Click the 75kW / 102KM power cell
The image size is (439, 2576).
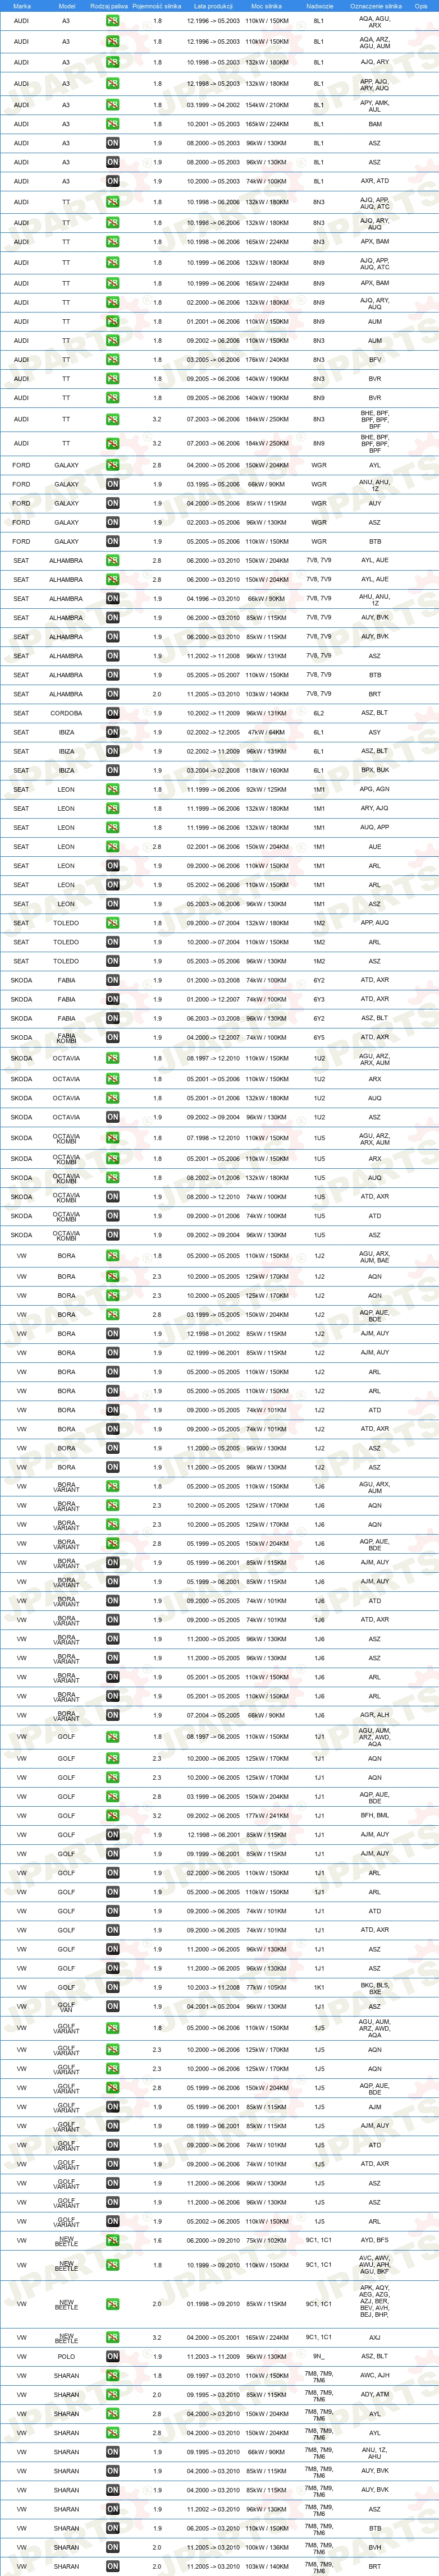tap(266, 2240)
